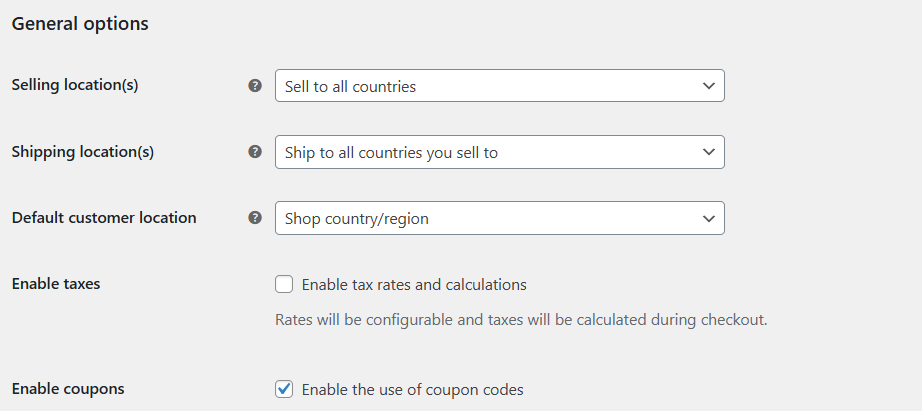Click the "Shipping location(s)" field label
Screen dimensions: 922x411
pos(83,152)
